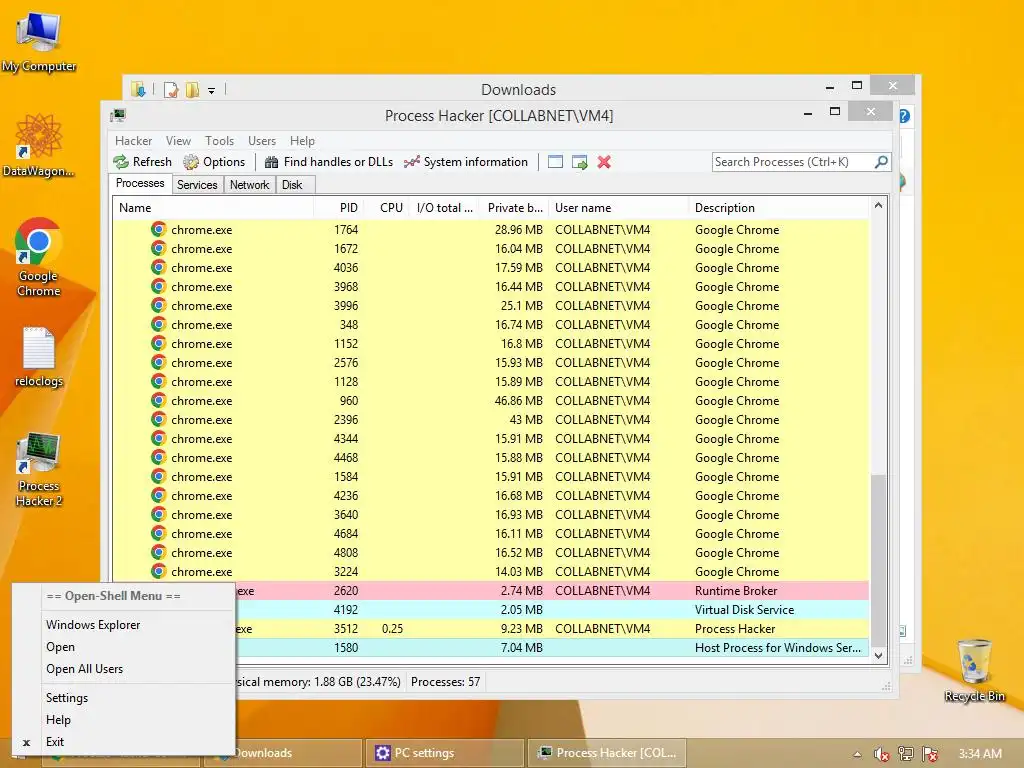Open Options from the toolbar
This screenshot has width=1024, height=768.
tap(214, 162)
